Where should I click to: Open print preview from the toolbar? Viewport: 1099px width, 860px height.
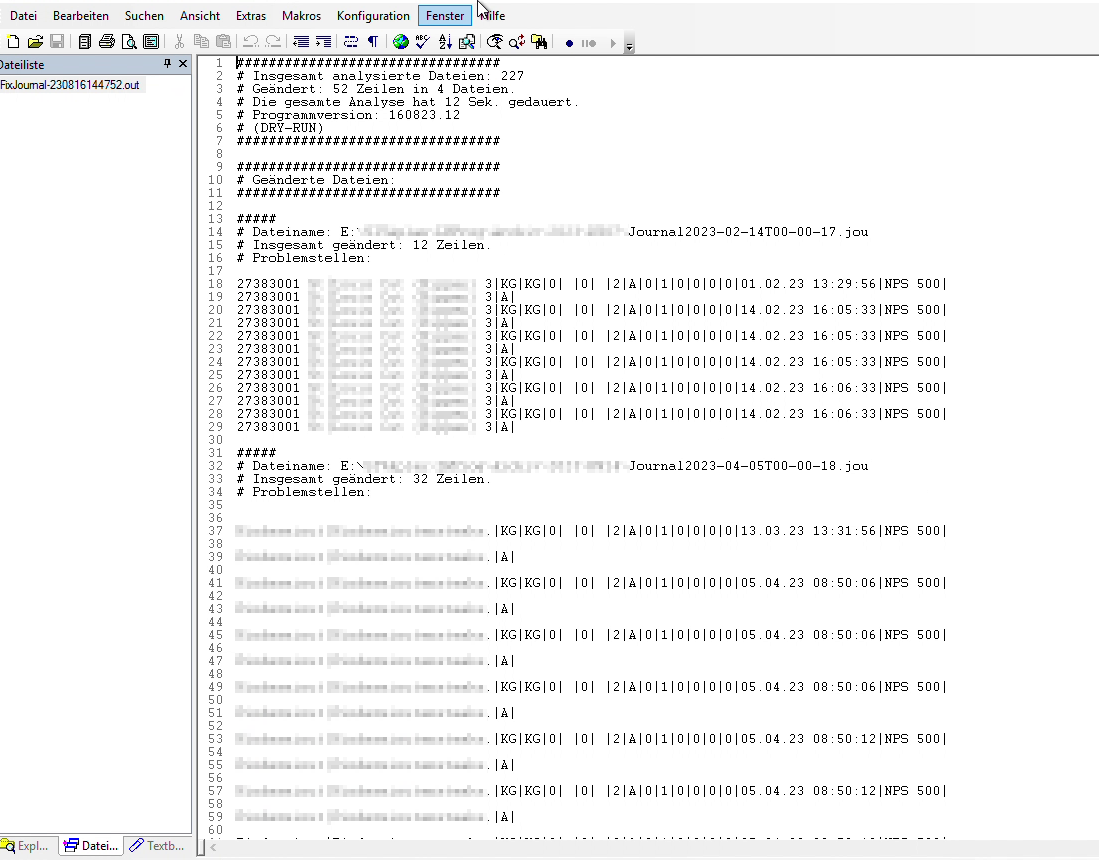[129, 42]
